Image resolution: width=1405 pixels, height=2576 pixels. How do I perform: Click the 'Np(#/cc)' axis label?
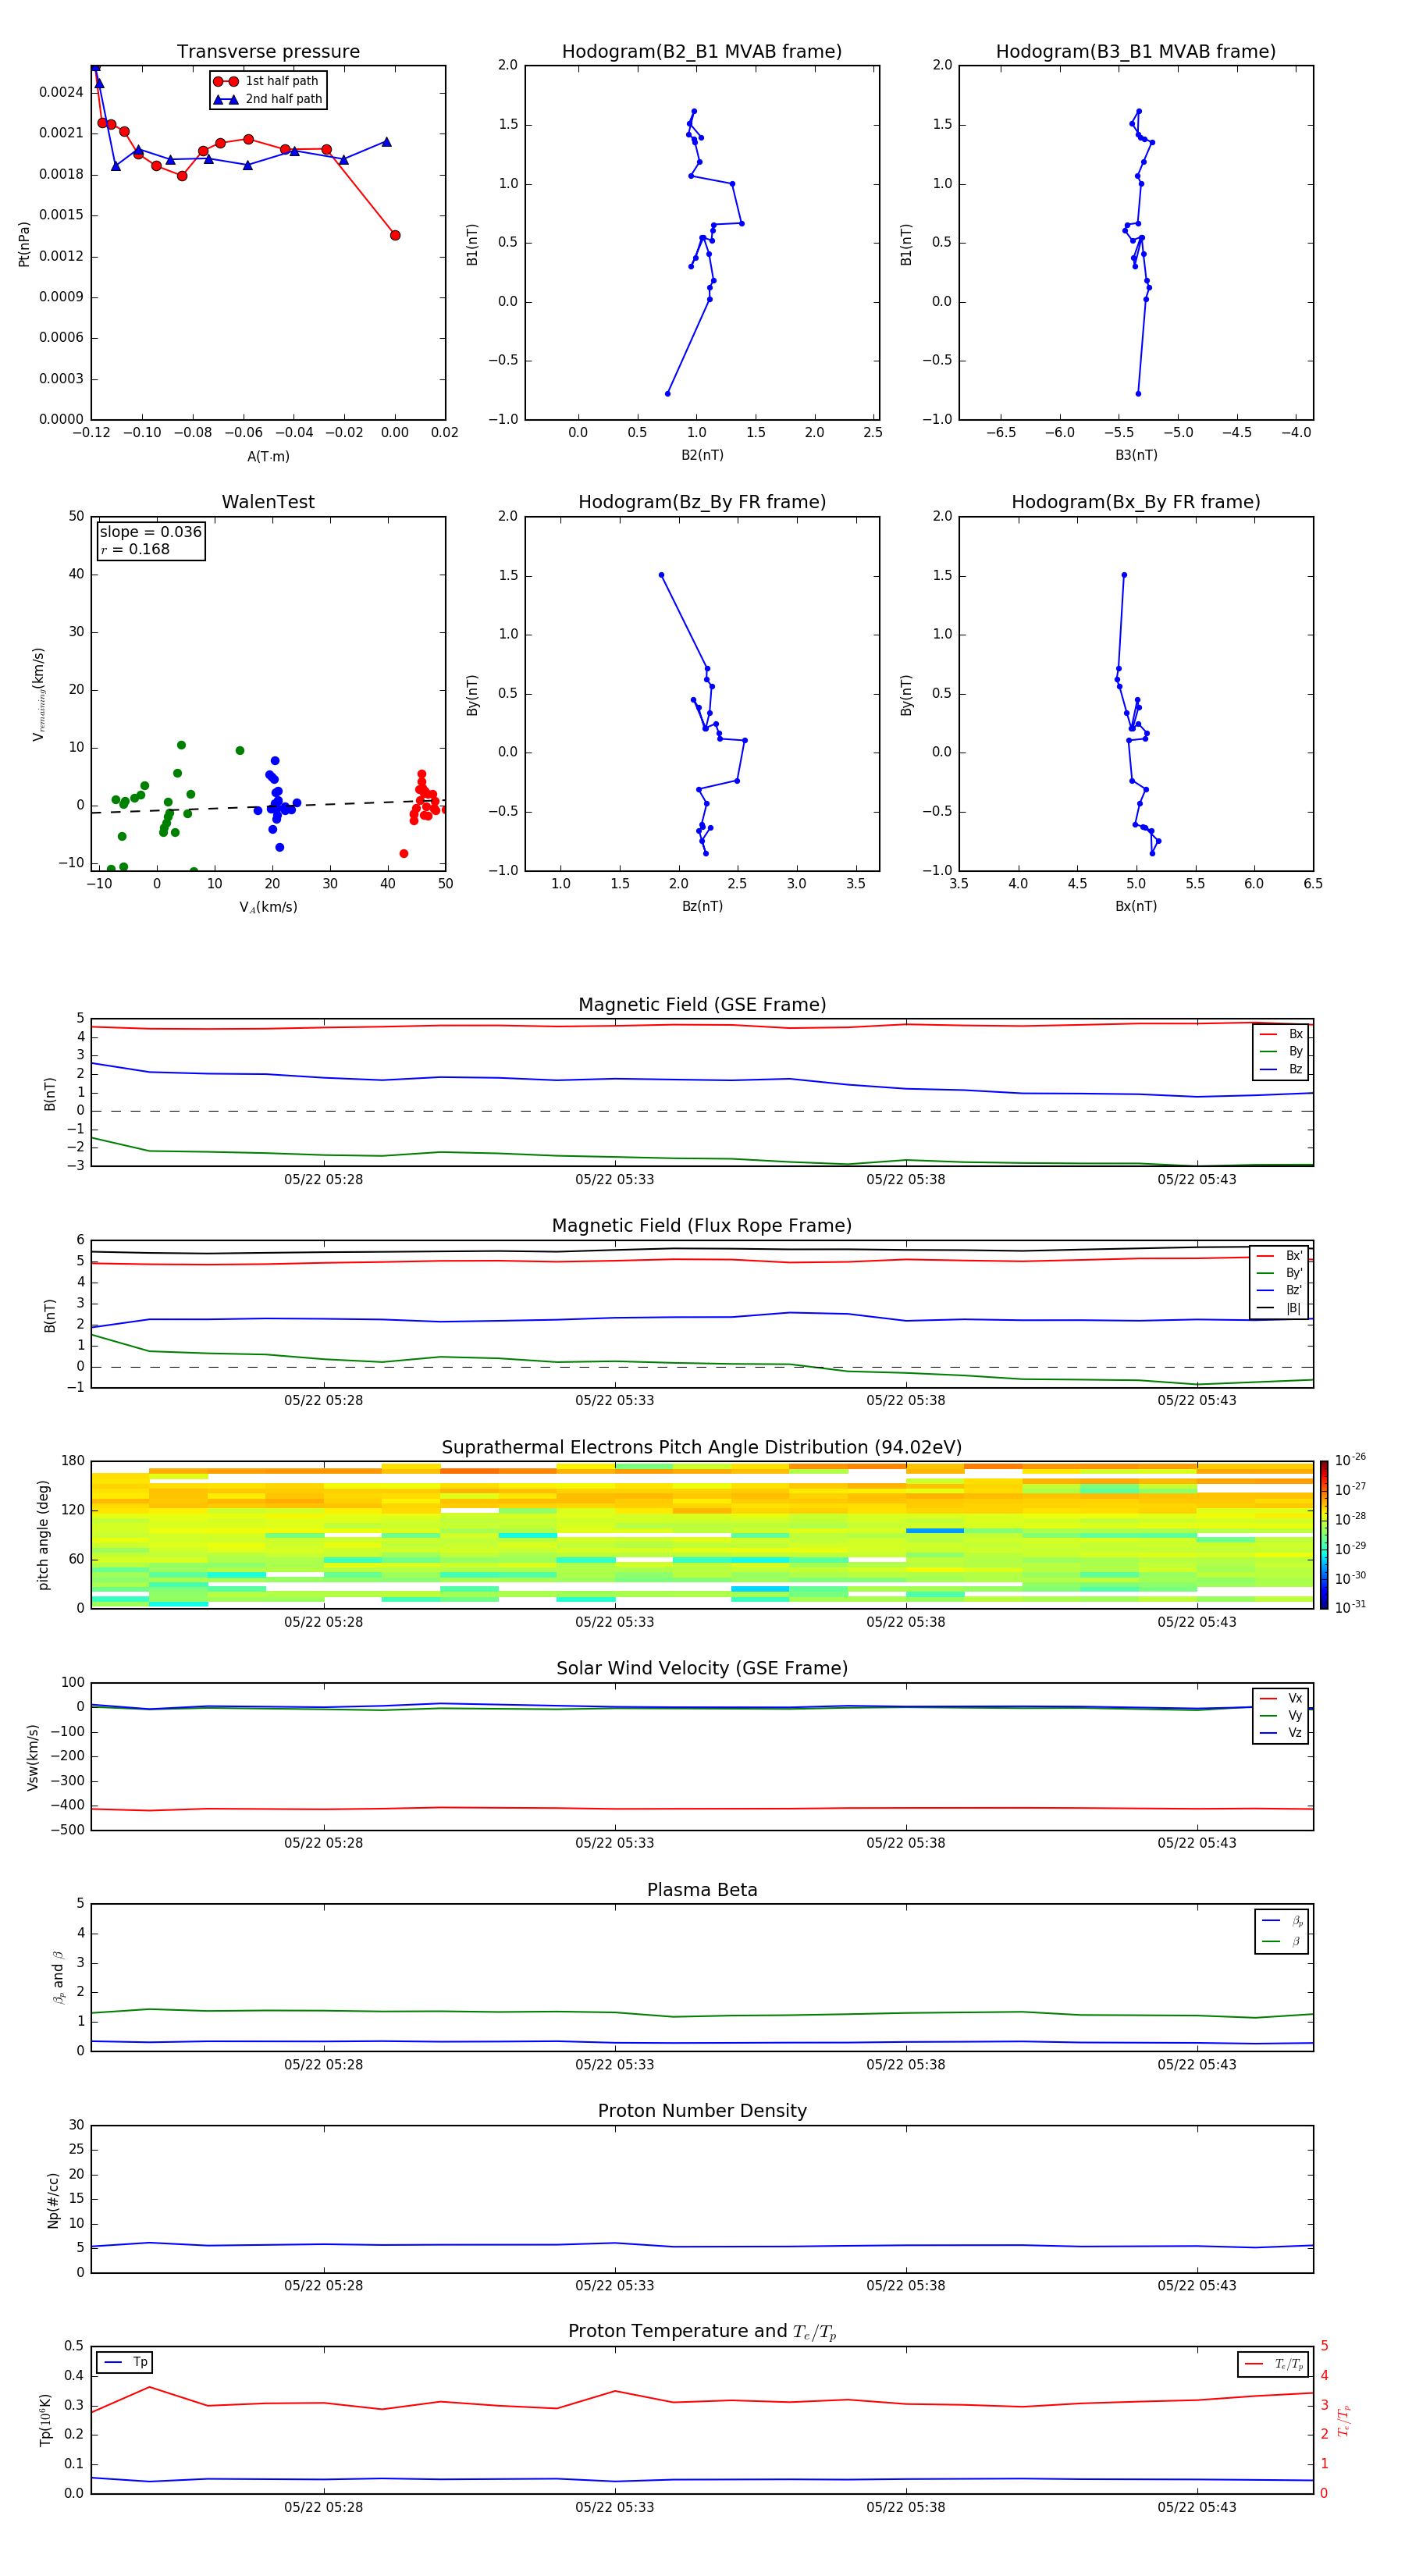click(x=53, y=2200)
